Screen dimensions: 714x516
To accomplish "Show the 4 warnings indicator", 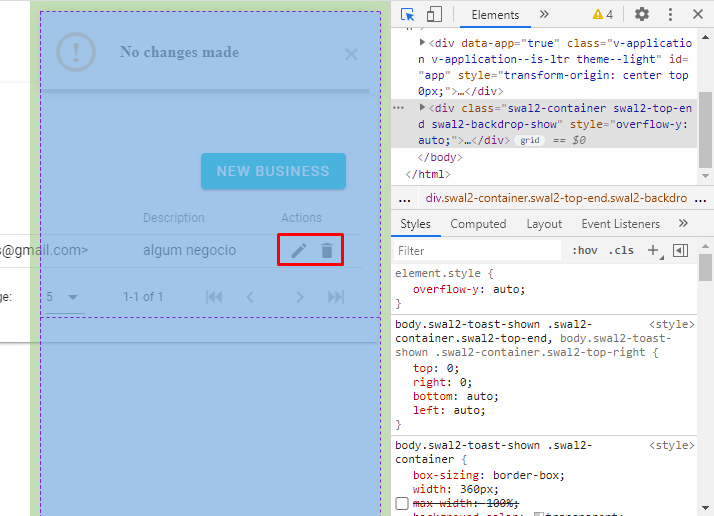I will (x=602, y=15).
